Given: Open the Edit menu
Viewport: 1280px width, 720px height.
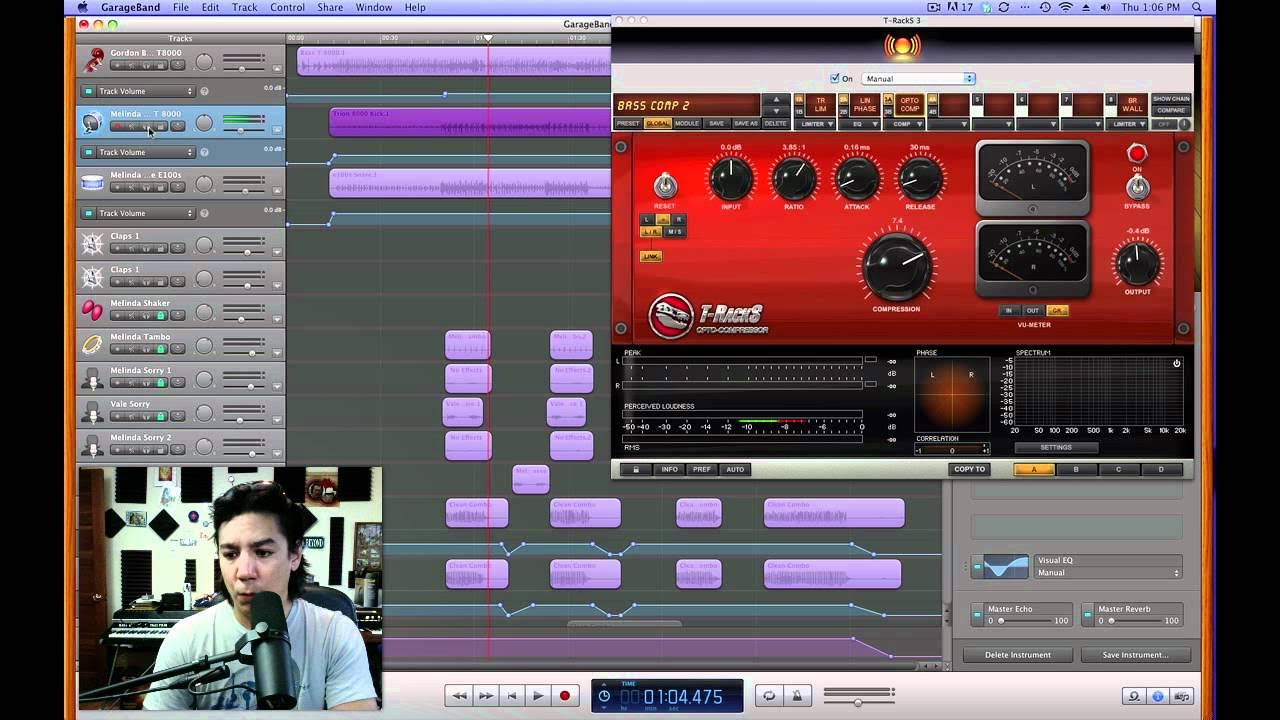Looking at the screenshot, I should coord(210,7).
